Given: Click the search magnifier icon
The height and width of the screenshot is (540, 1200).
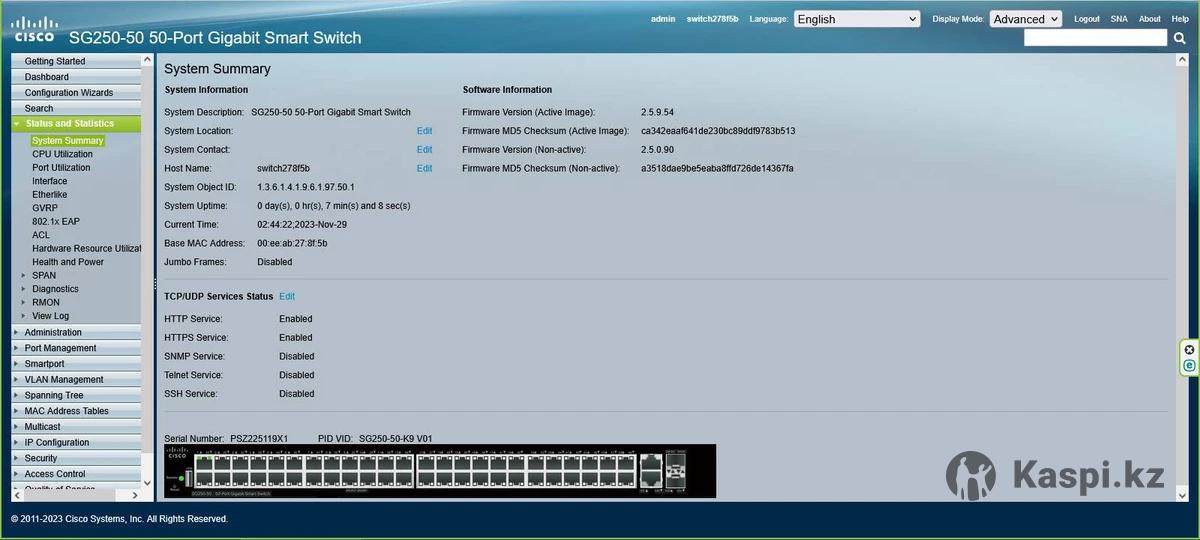Looking at the screenshot, I should coord(1181,38).
